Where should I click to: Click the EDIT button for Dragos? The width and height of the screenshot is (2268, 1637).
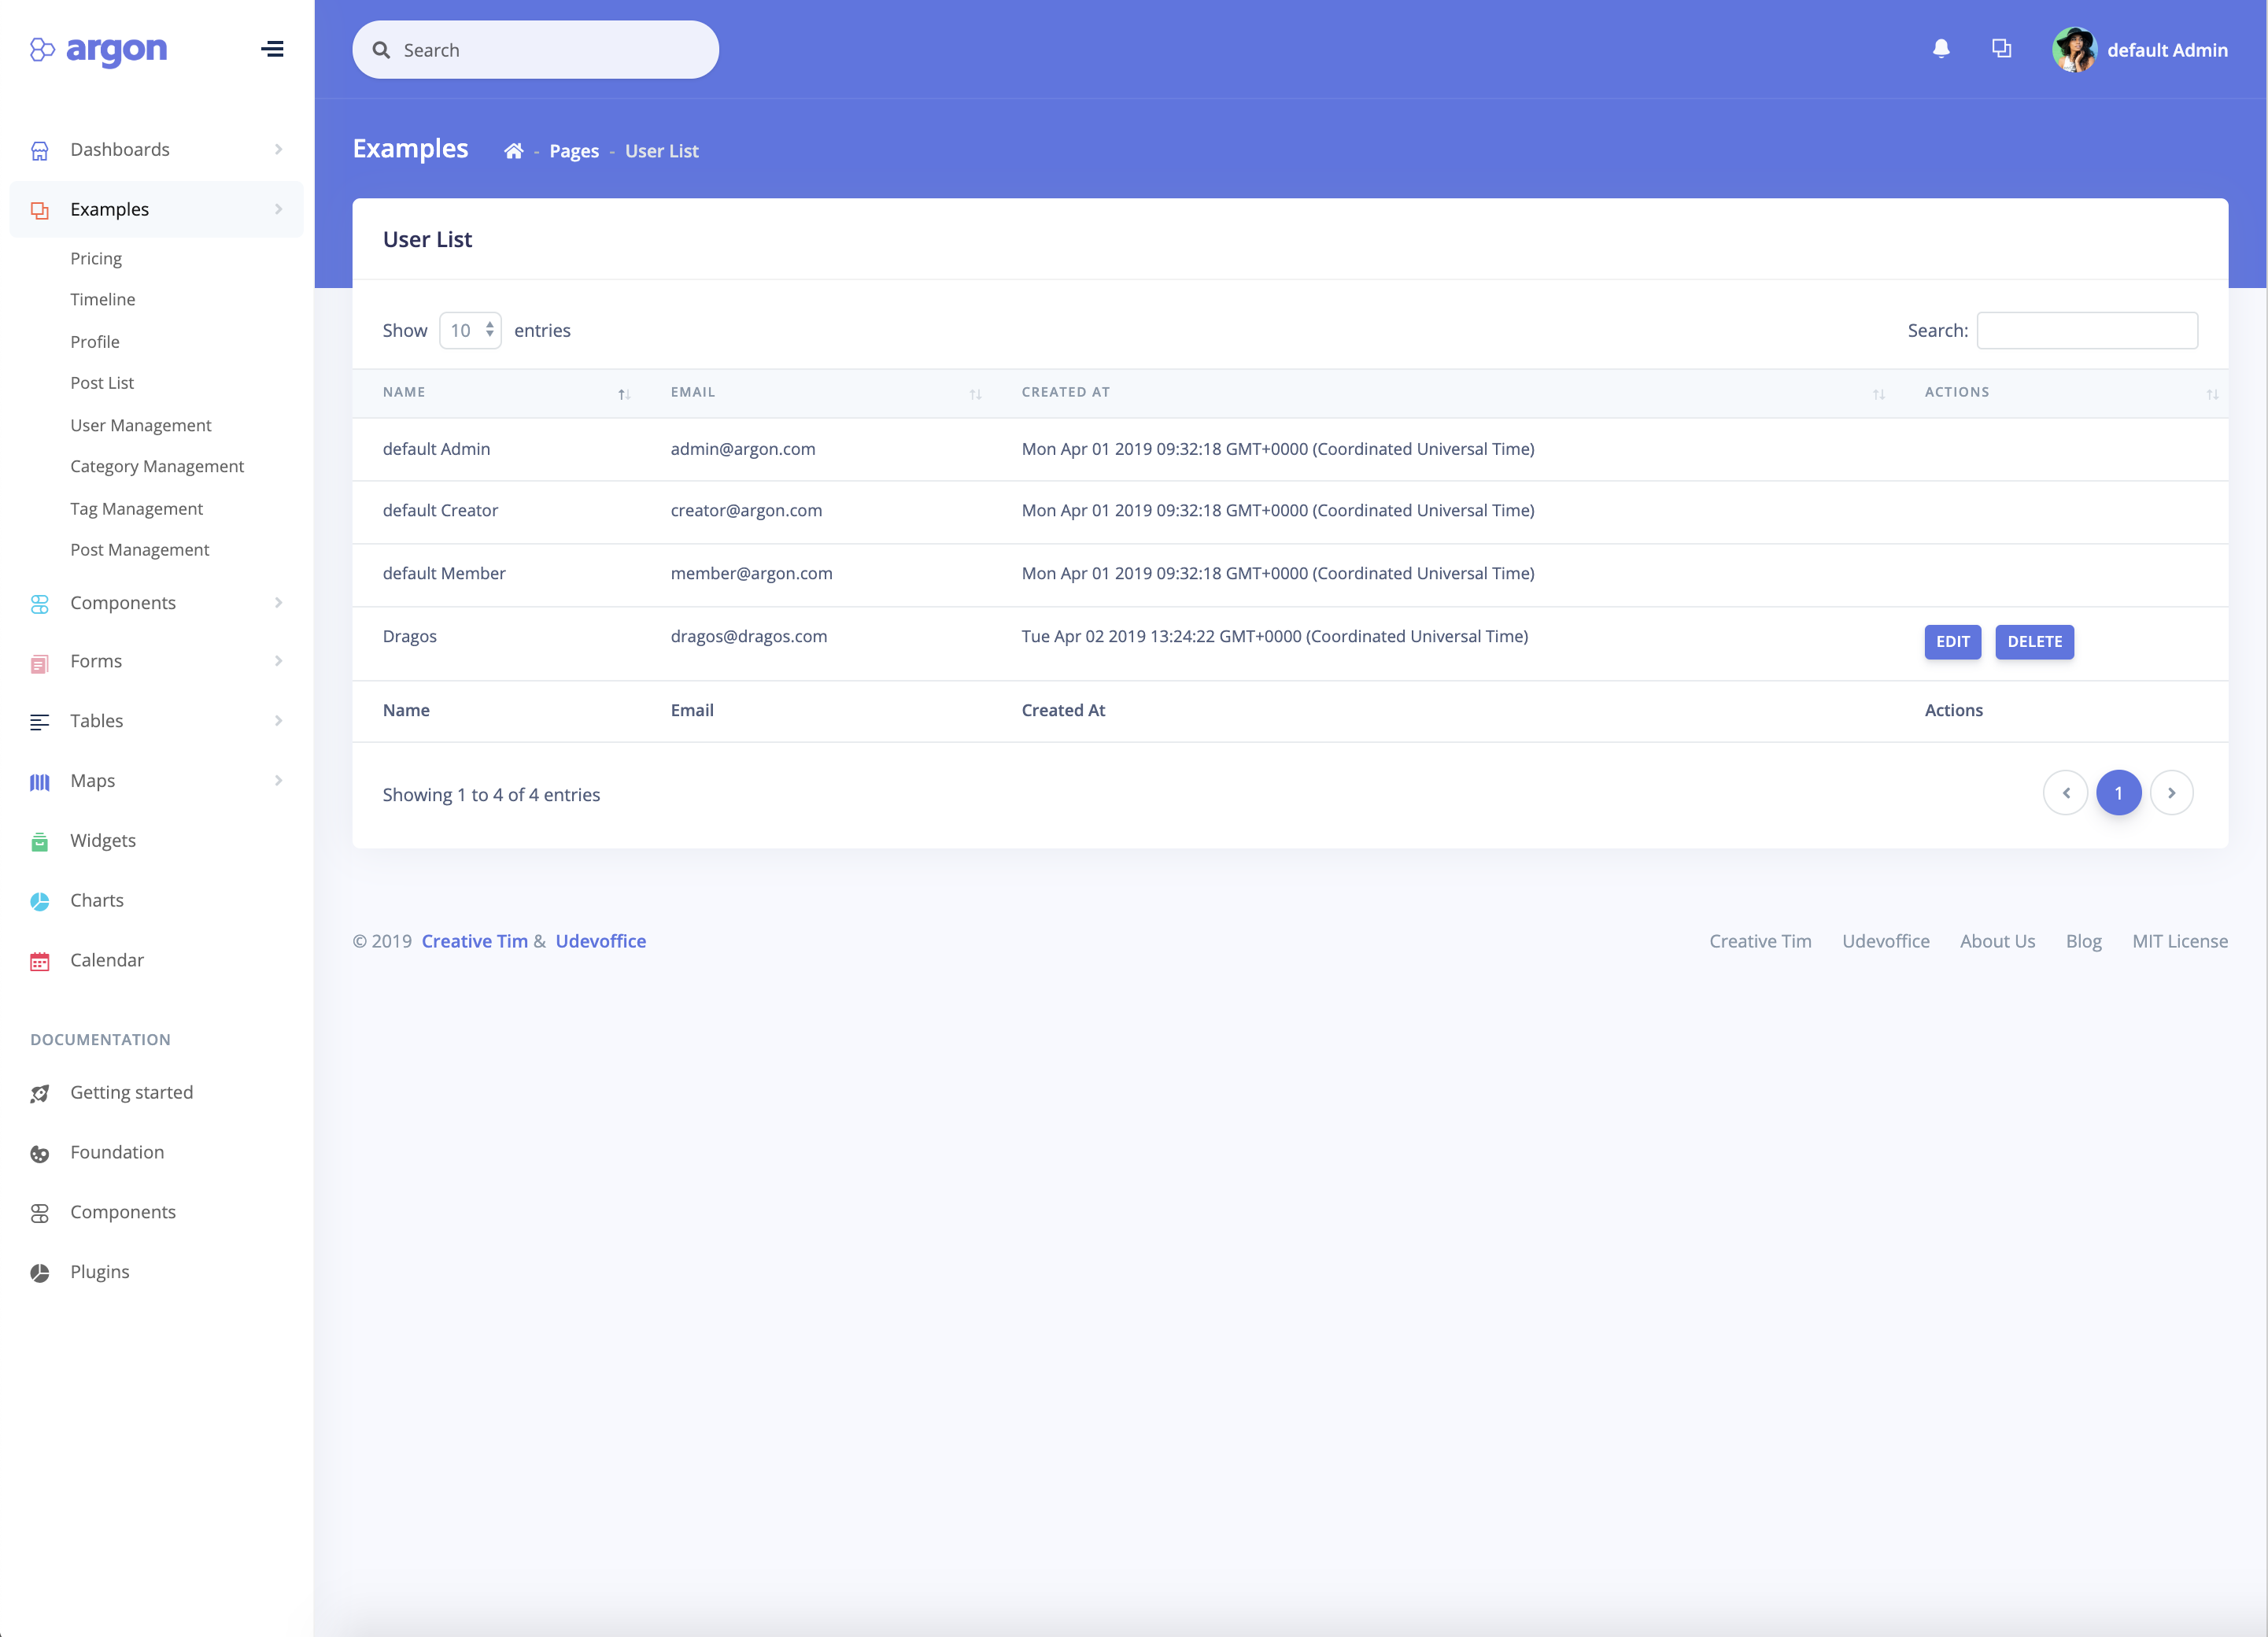point(1952,641)
